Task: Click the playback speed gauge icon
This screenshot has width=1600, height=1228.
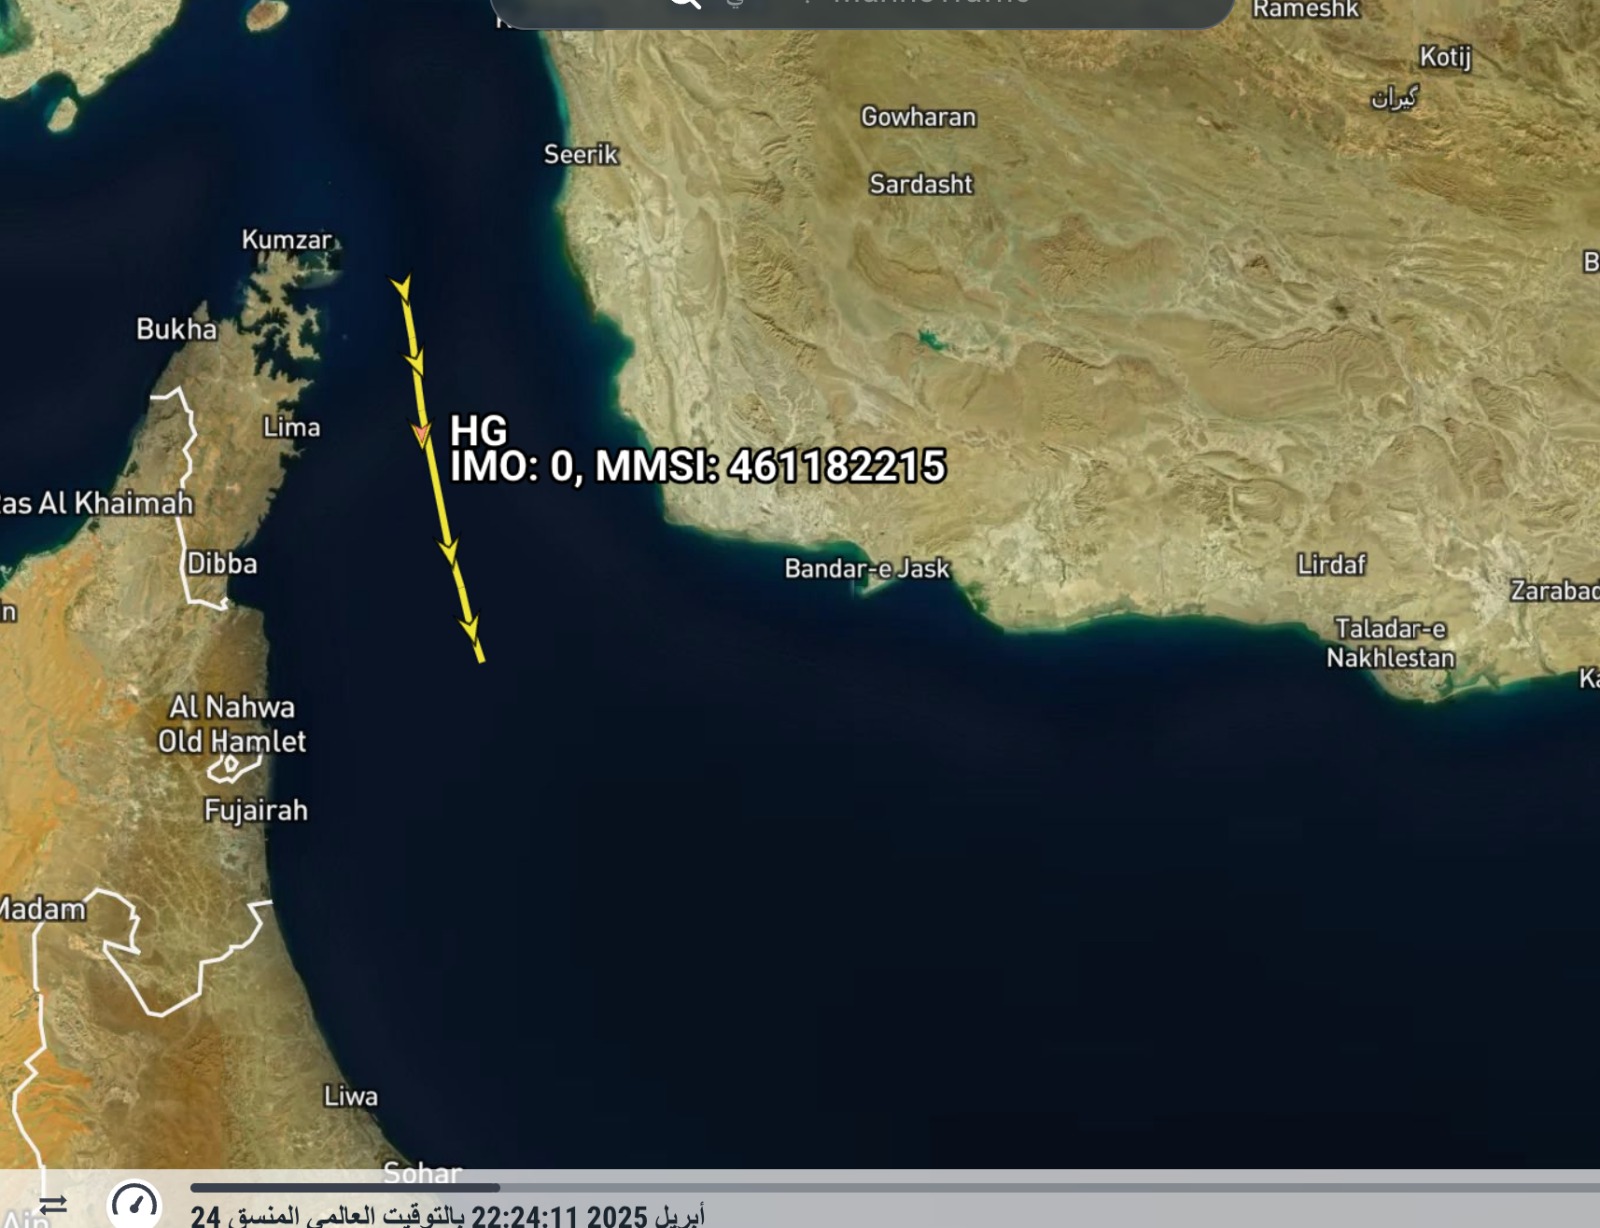Action: tap(134, 1204)
